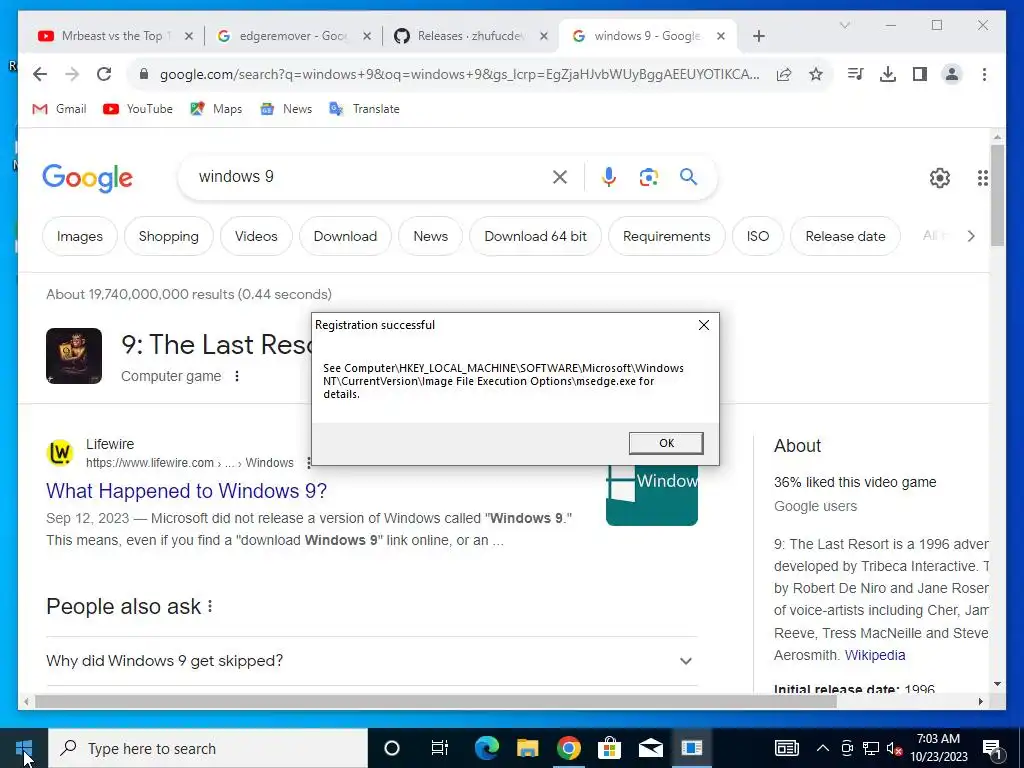
Task: Open Chrome downloads icon
Action: 888,74
